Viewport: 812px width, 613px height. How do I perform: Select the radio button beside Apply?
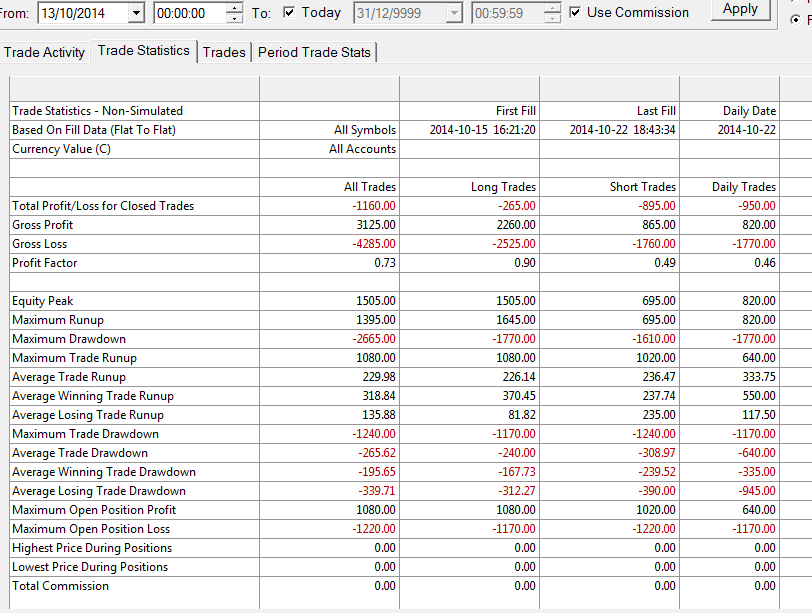pos(795,19)
